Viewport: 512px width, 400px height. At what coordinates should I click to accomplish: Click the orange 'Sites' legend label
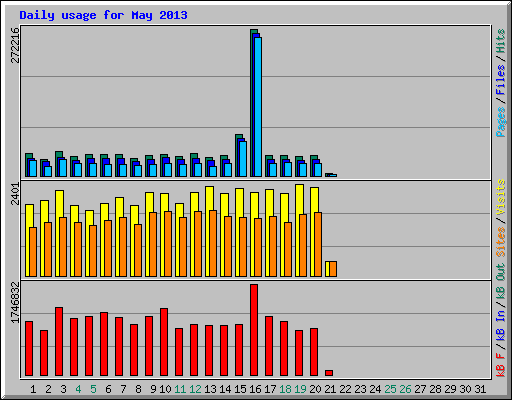[500, 242]
